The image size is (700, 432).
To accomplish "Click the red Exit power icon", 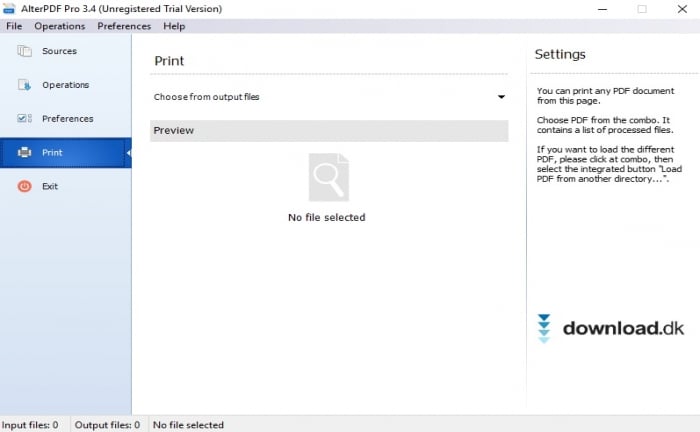I will pos(24,187).
